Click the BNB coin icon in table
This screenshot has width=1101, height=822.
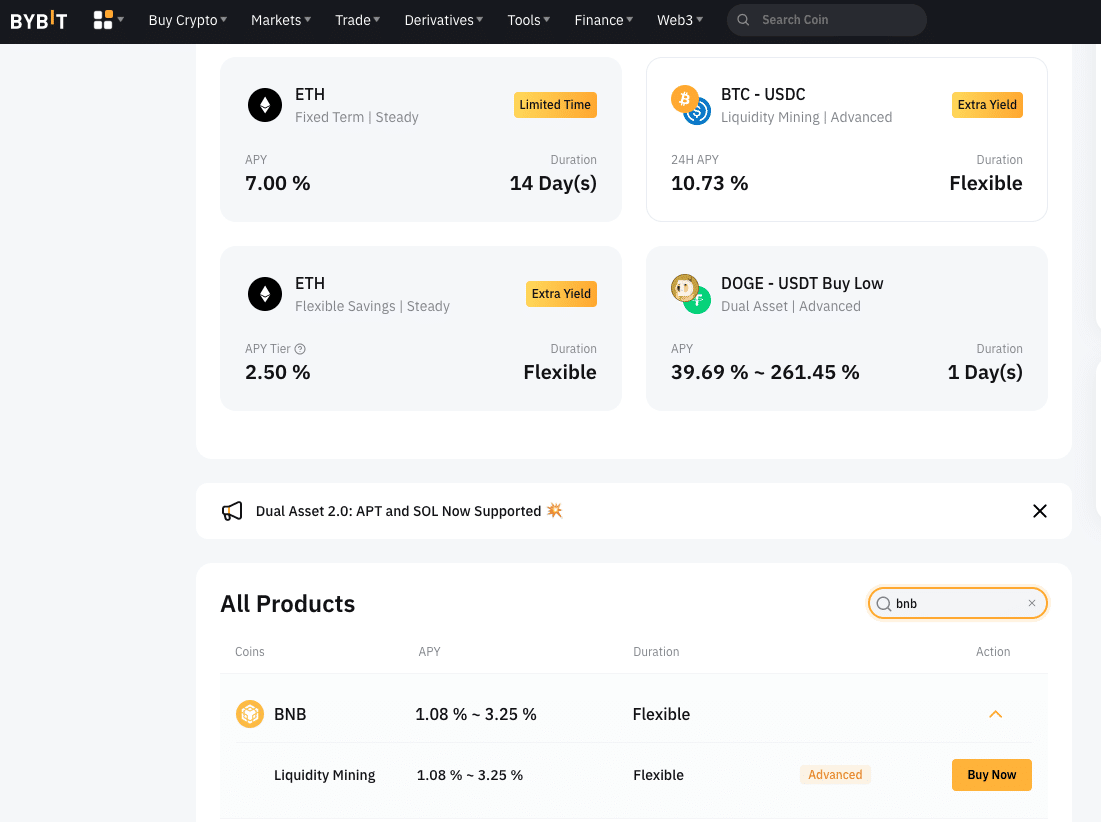(250, 714)
